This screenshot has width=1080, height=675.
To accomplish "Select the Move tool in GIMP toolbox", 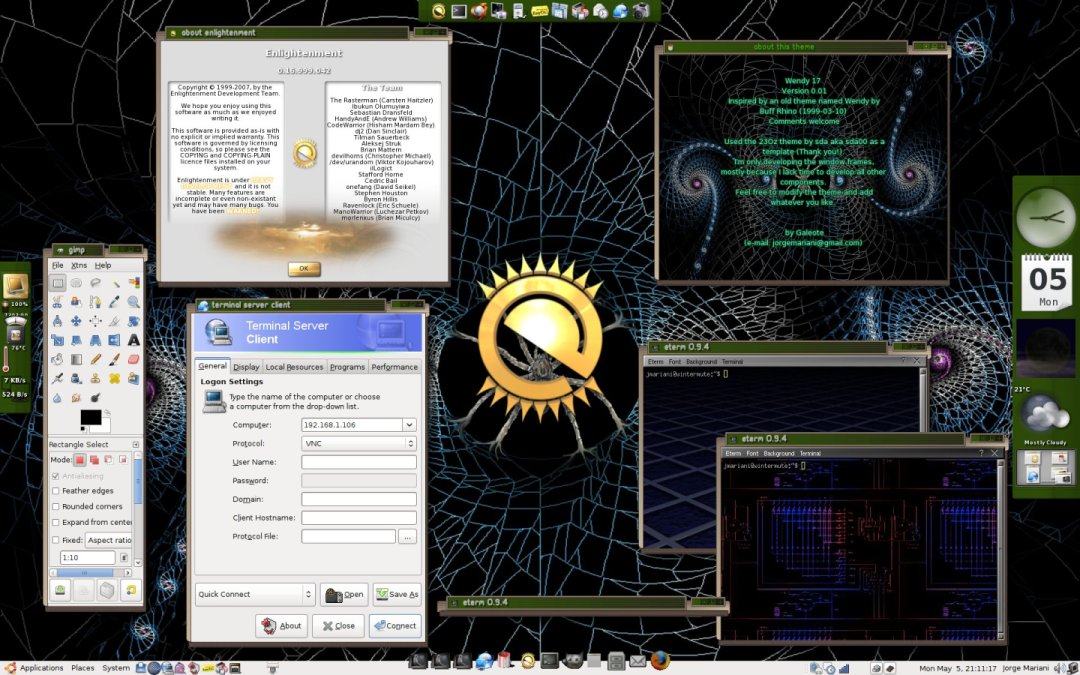I will pos(76,321).
